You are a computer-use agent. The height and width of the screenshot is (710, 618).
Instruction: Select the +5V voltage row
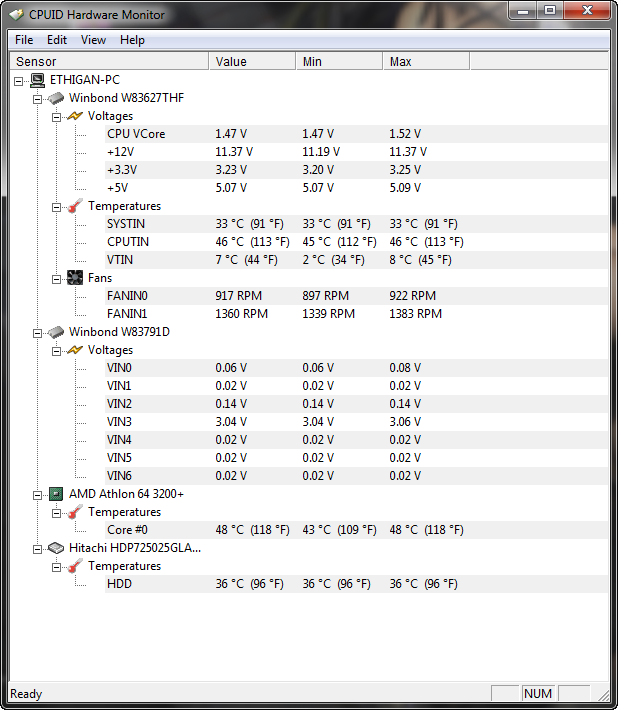click(356, 188)
